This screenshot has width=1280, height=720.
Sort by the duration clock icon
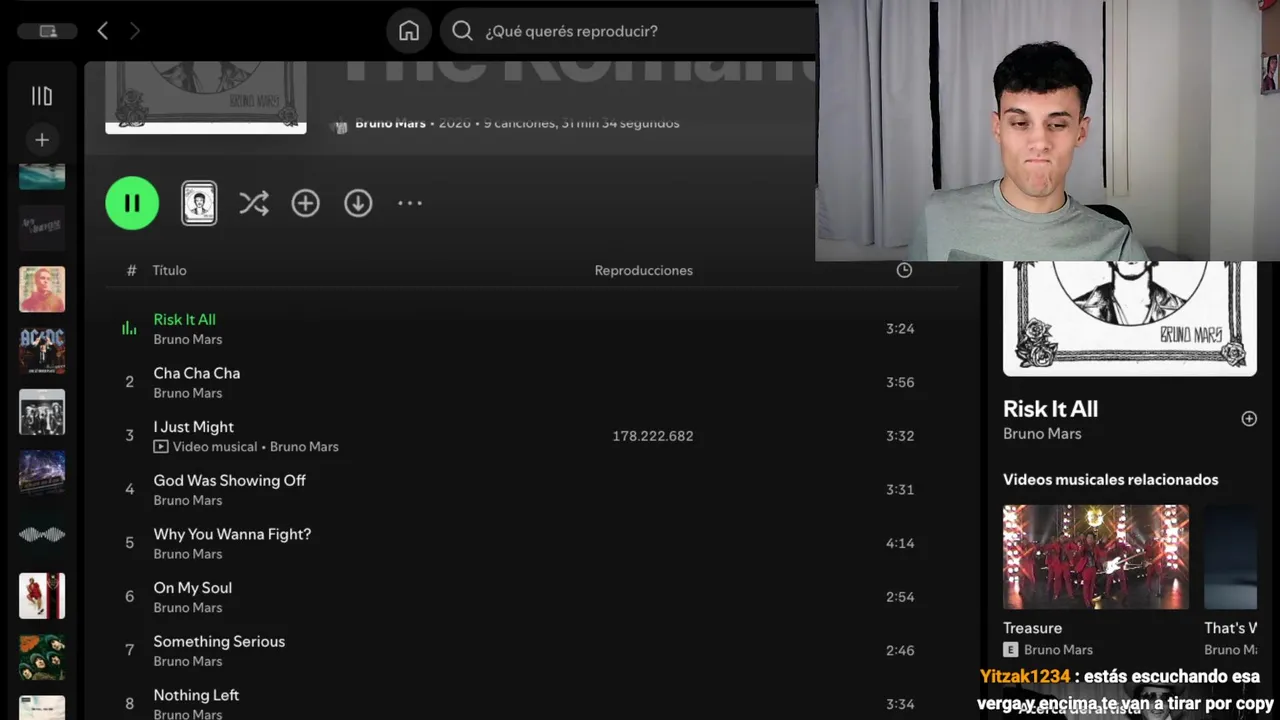[904, 270]
